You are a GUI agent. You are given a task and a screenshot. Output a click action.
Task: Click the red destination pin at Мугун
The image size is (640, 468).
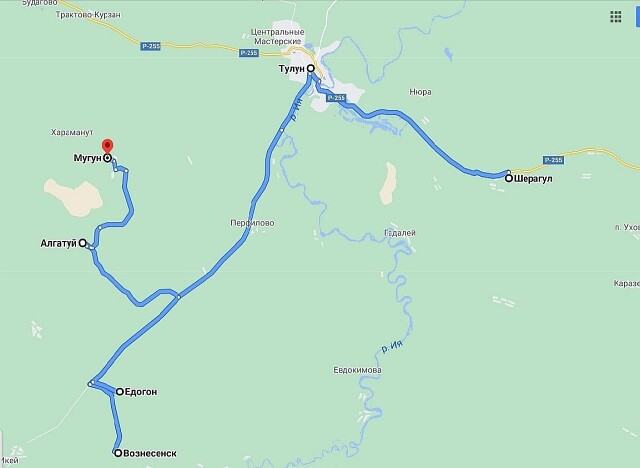tap(107, 146)
